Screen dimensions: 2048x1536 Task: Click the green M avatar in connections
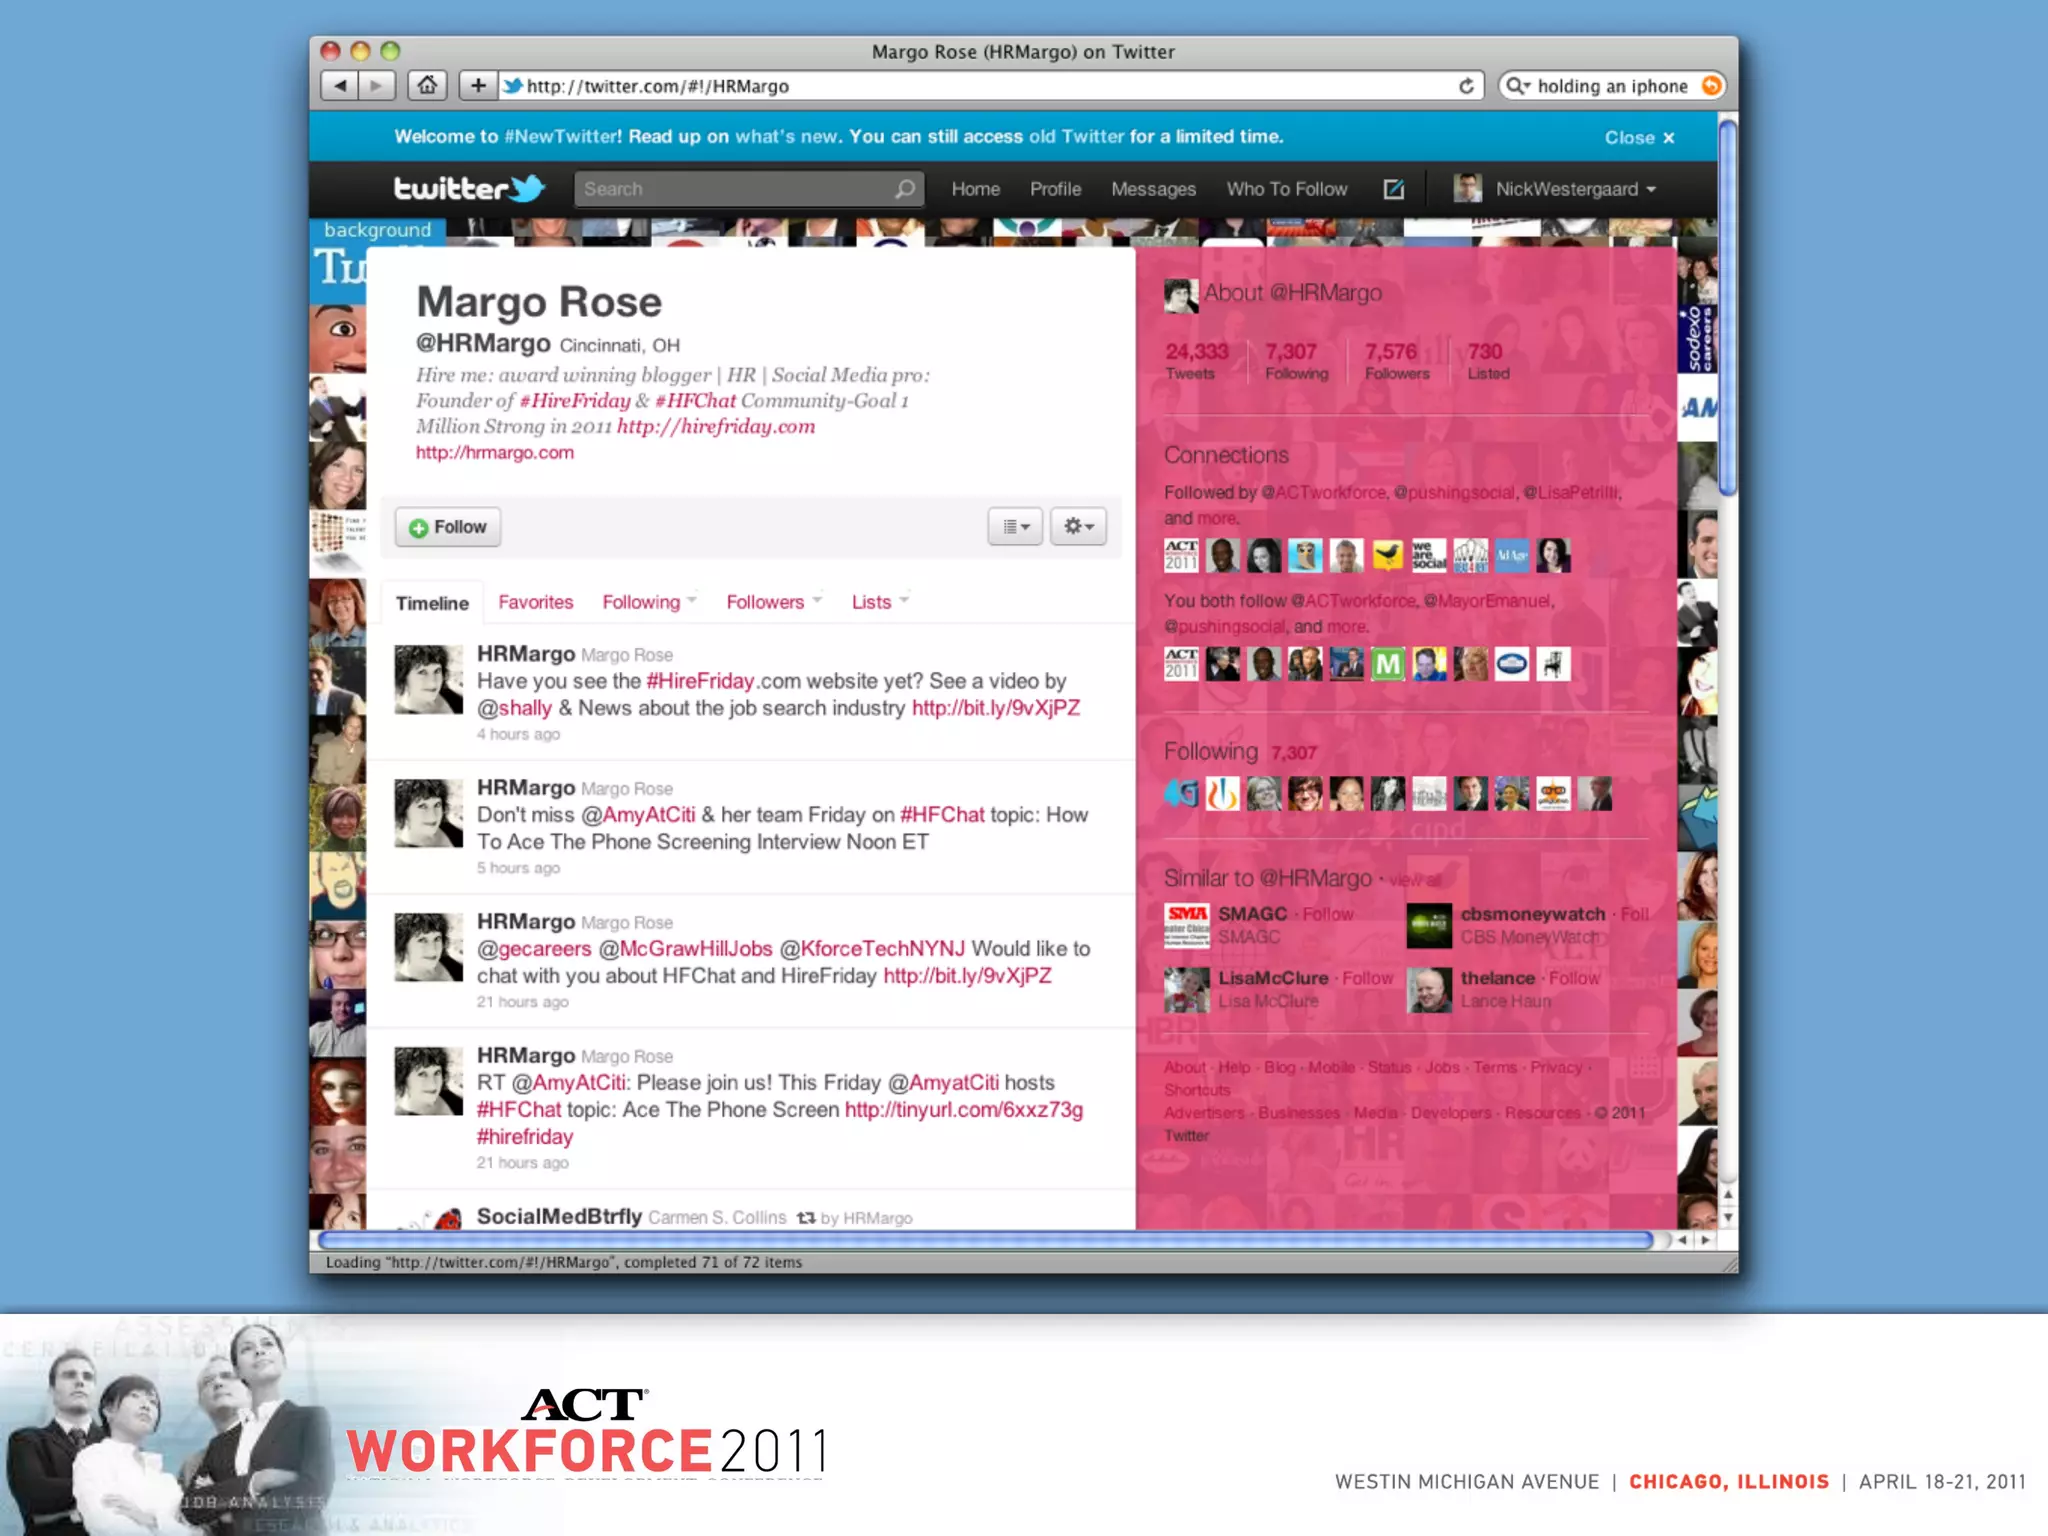[1388, 664]
